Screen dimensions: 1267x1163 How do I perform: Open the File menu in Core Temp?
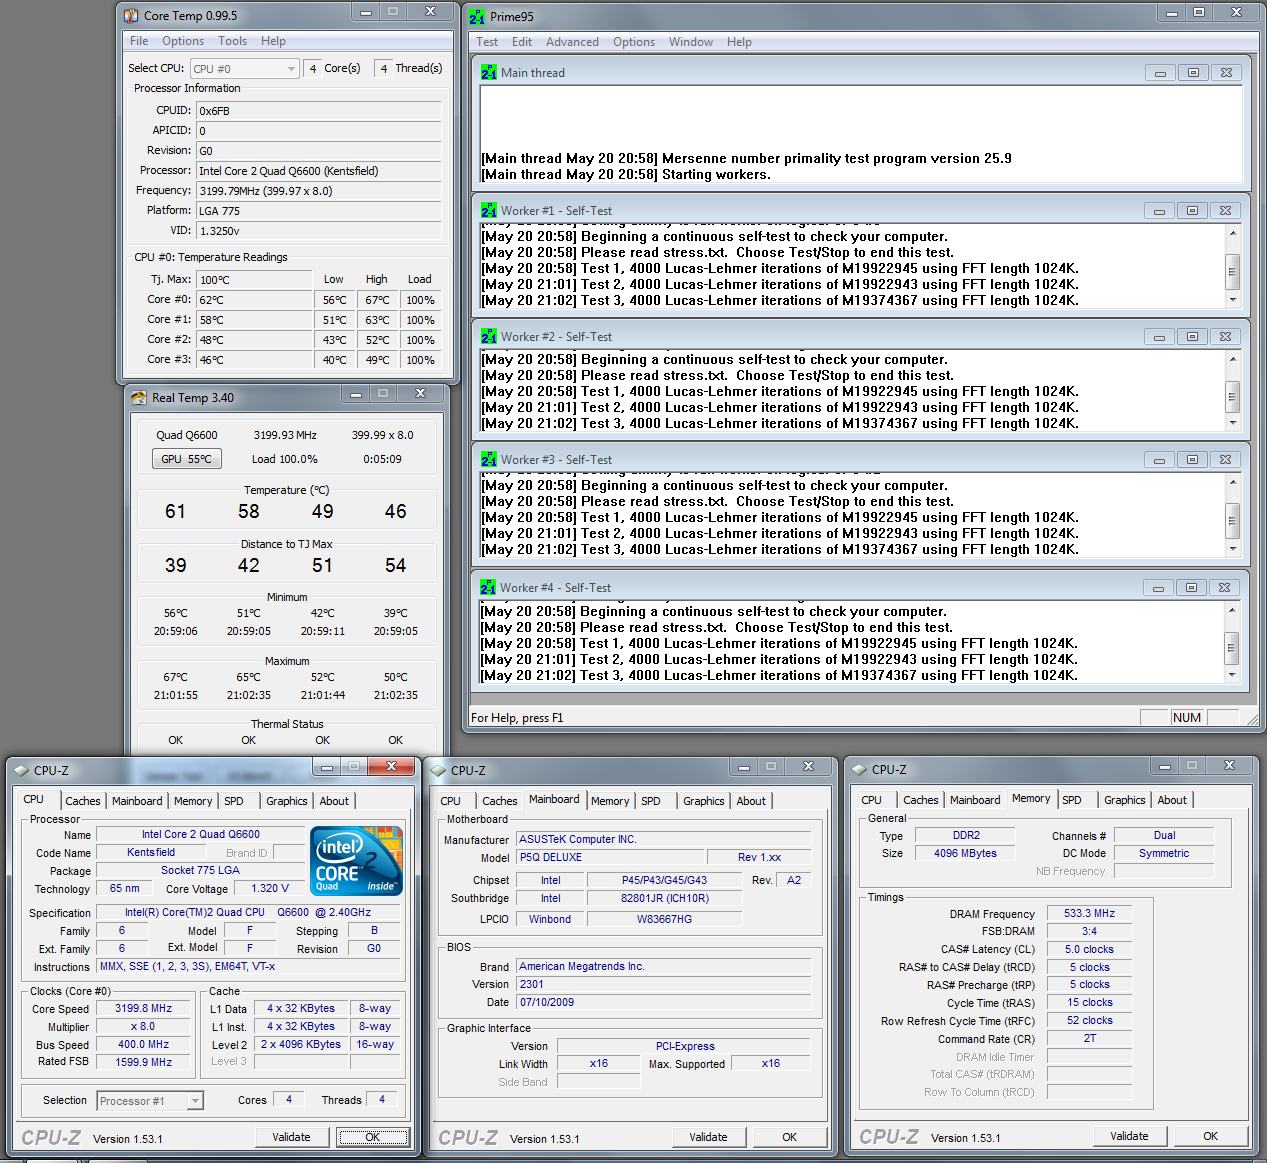[x=139, y=41]
